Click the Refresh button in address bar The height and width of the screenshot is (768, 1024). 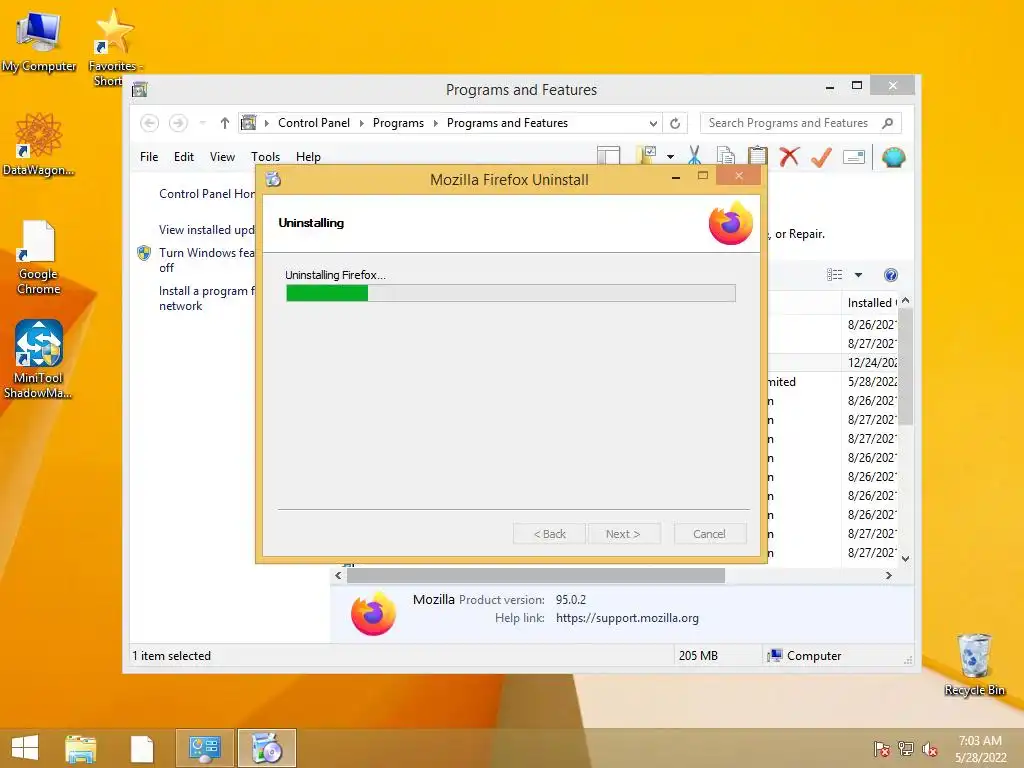[x=675, y=123]
